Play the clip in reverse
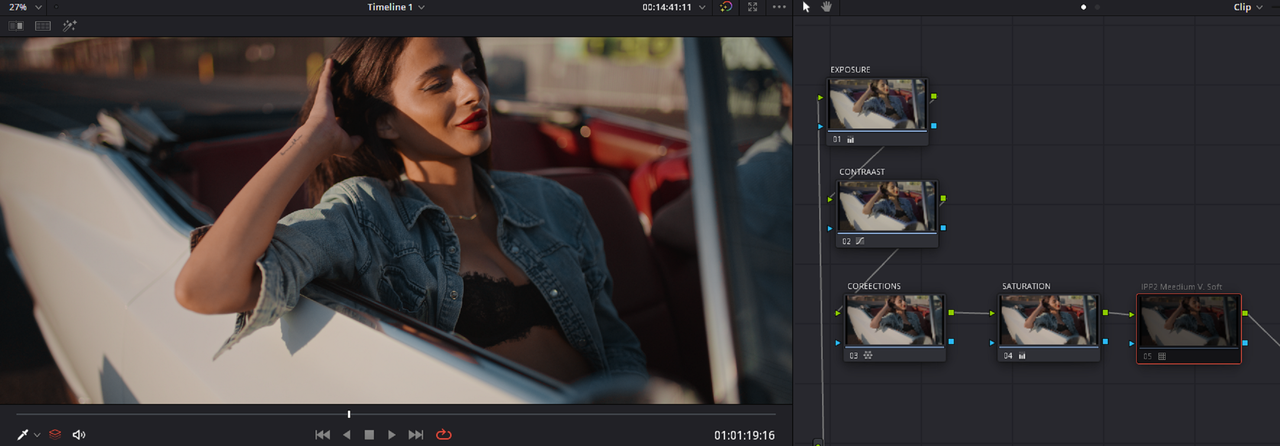Screen dimensions: 1280x446 (x=347, y=435)
